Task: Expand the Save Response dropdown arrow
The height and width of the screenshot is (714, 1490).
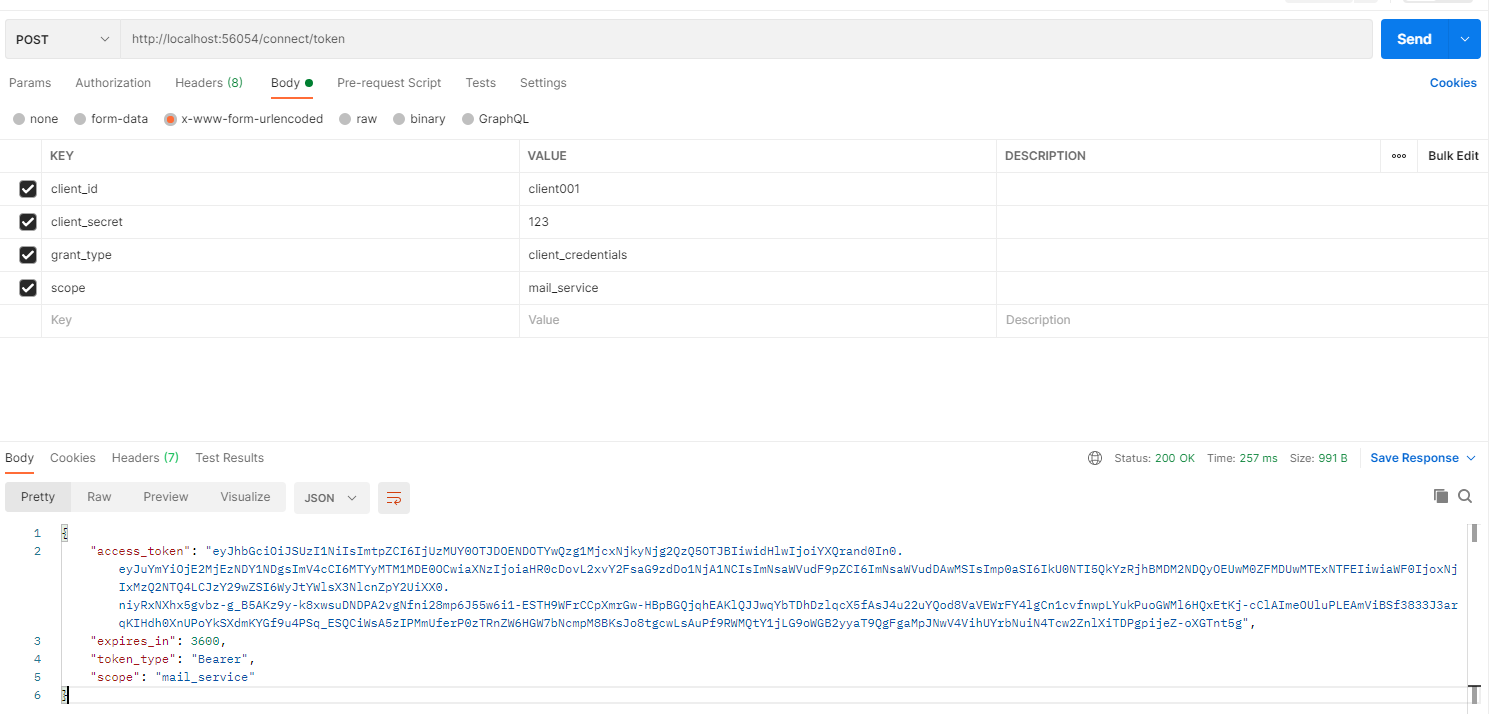Action: (1471, 458)
